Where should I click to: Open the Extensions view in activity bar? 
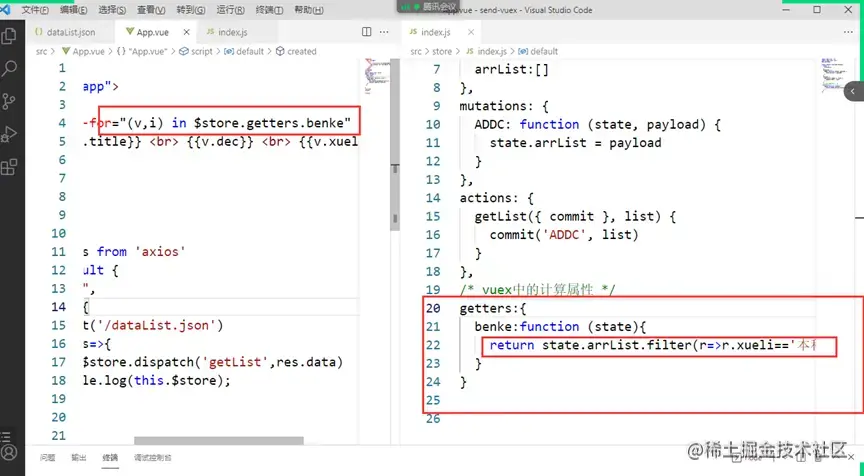tap(9, 167)
